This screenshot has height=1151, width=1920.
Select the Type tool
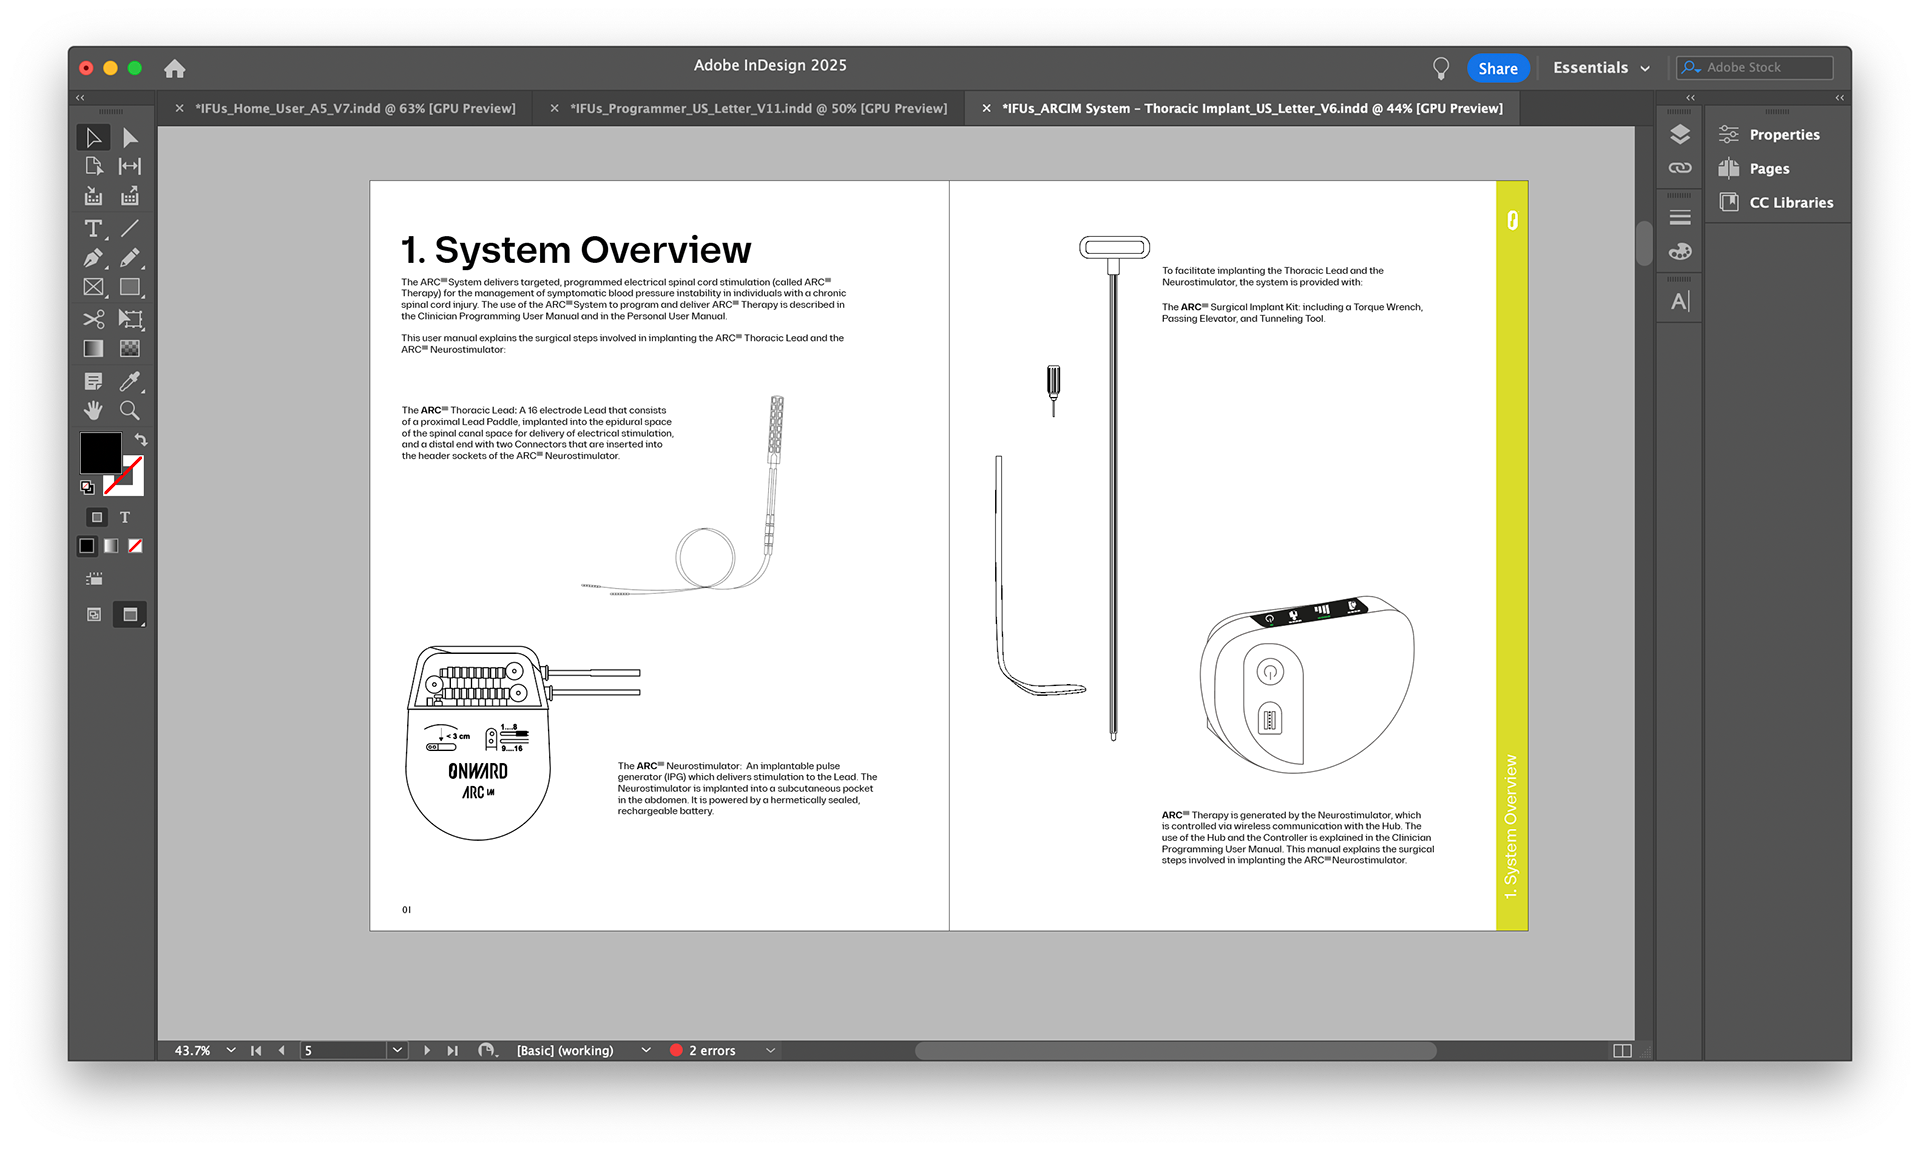93,229
